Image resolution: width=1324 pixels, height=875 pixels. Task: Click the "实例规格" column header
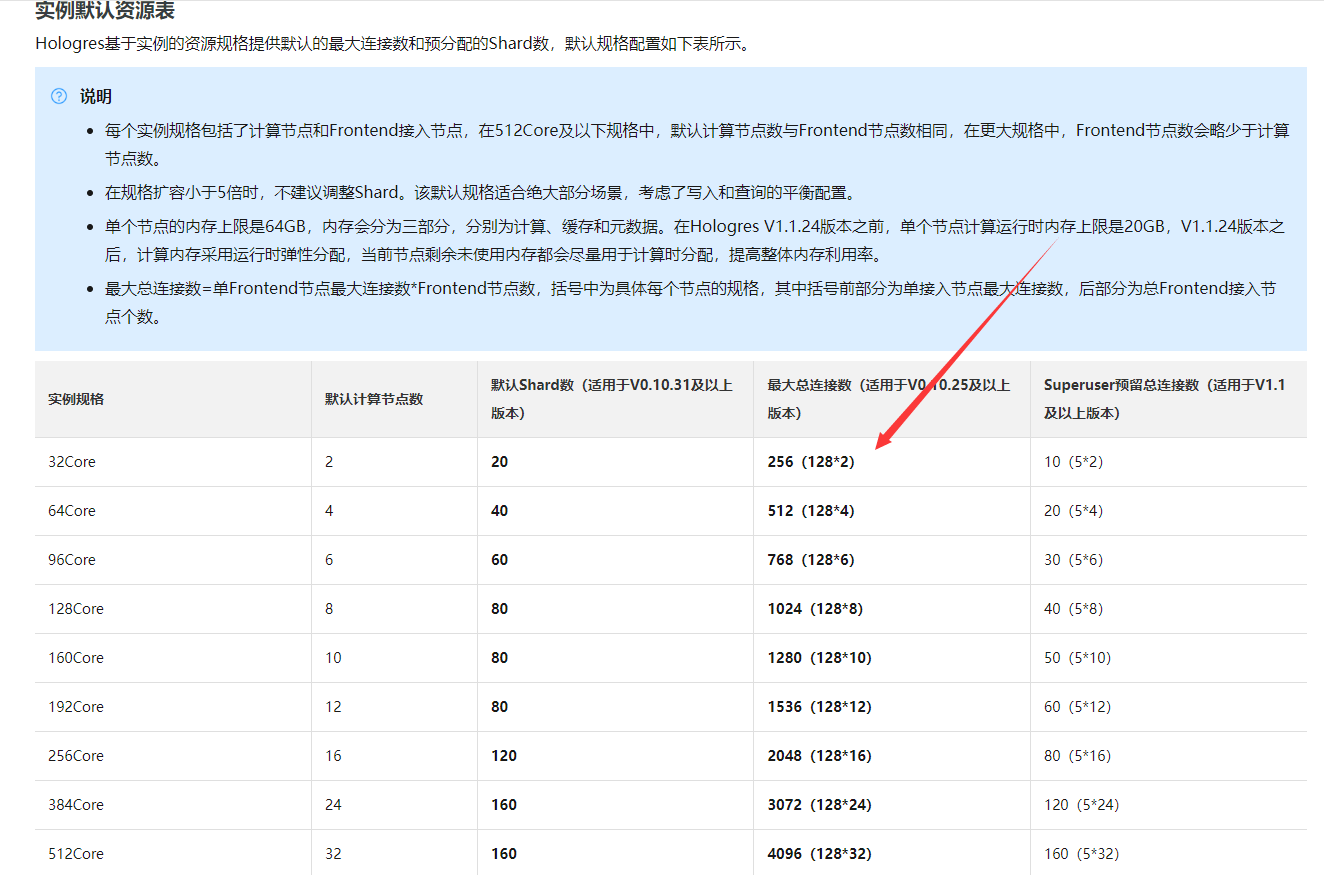[76, 399]
